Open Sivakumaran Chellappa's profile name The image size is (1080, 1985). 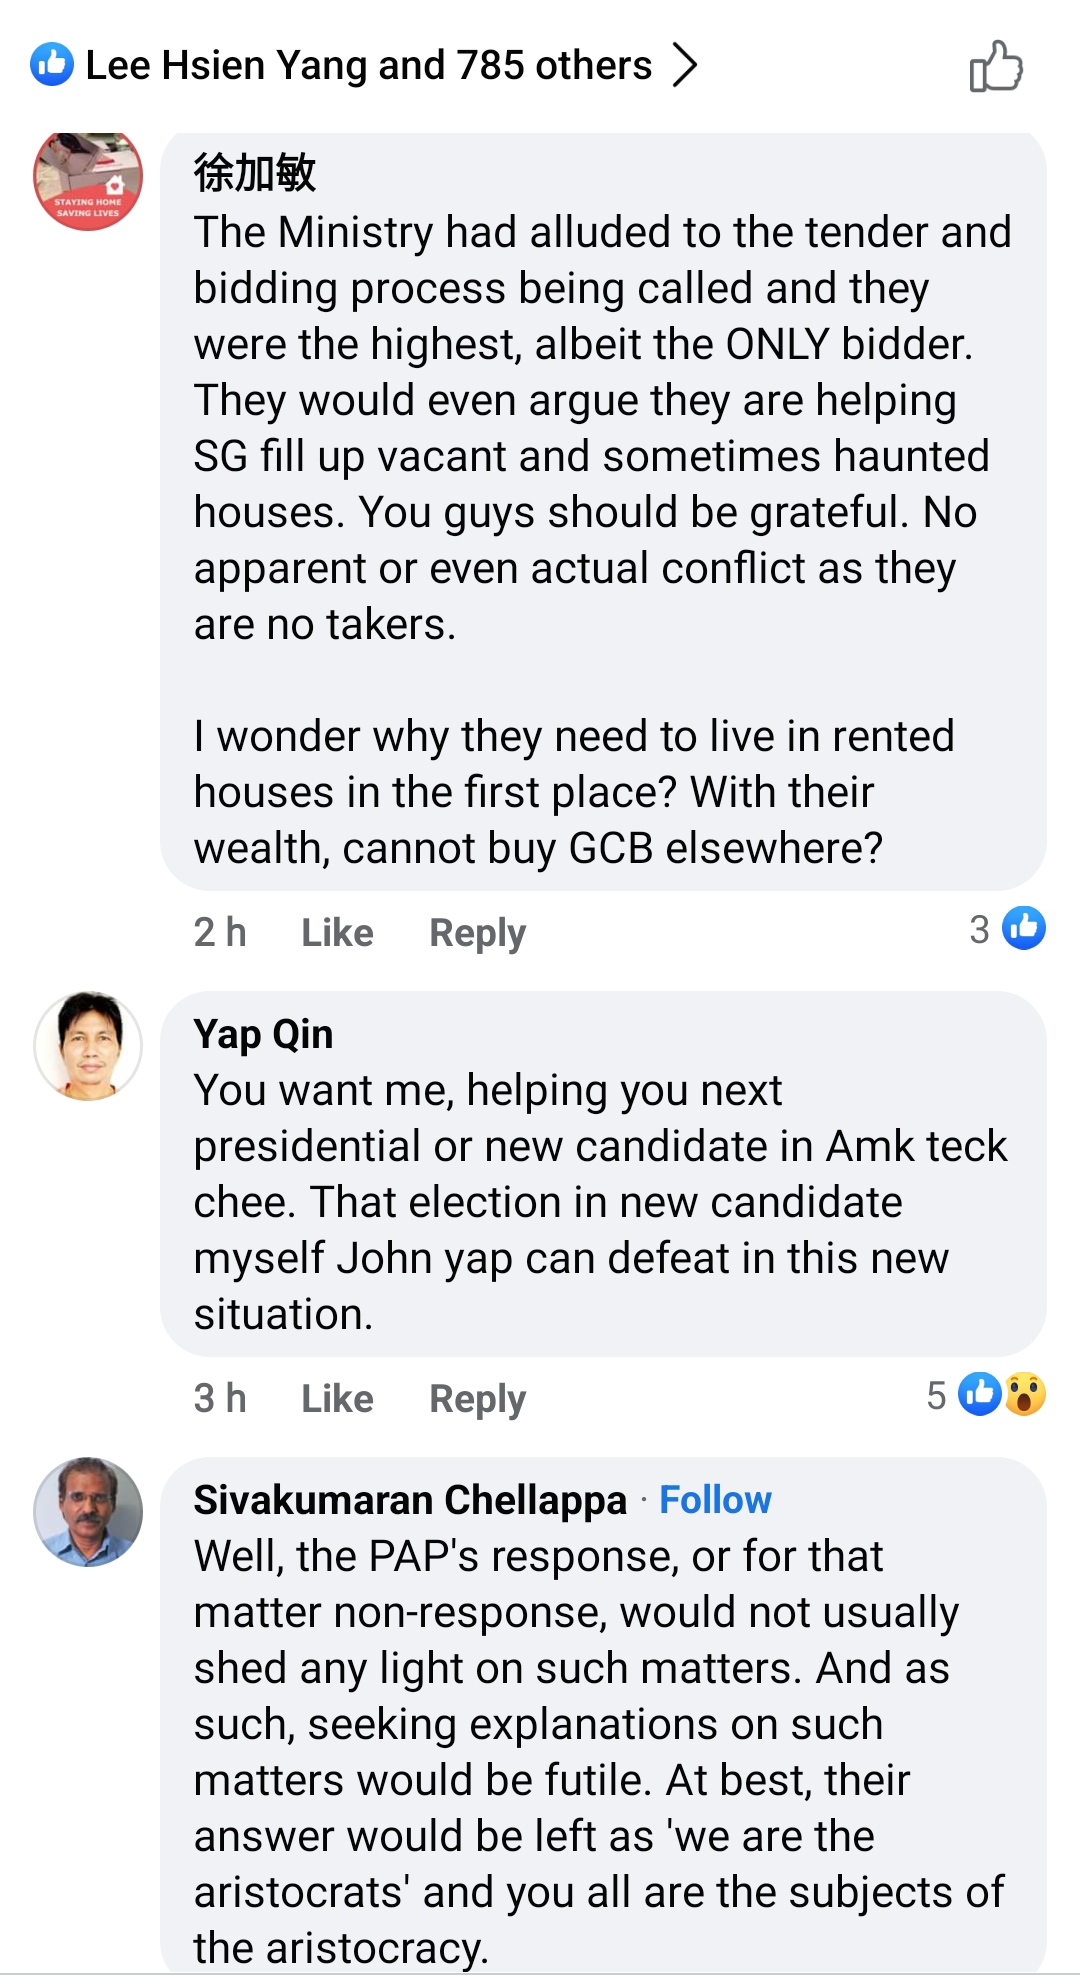410,1500
